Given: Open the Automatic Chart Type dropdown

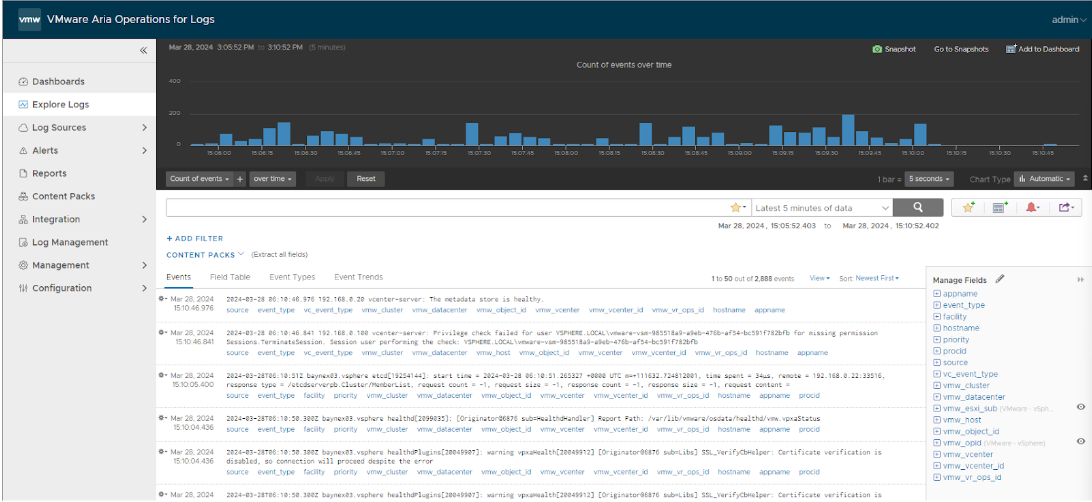Looking at the screenshot, I should click(x=1044, y=179).
